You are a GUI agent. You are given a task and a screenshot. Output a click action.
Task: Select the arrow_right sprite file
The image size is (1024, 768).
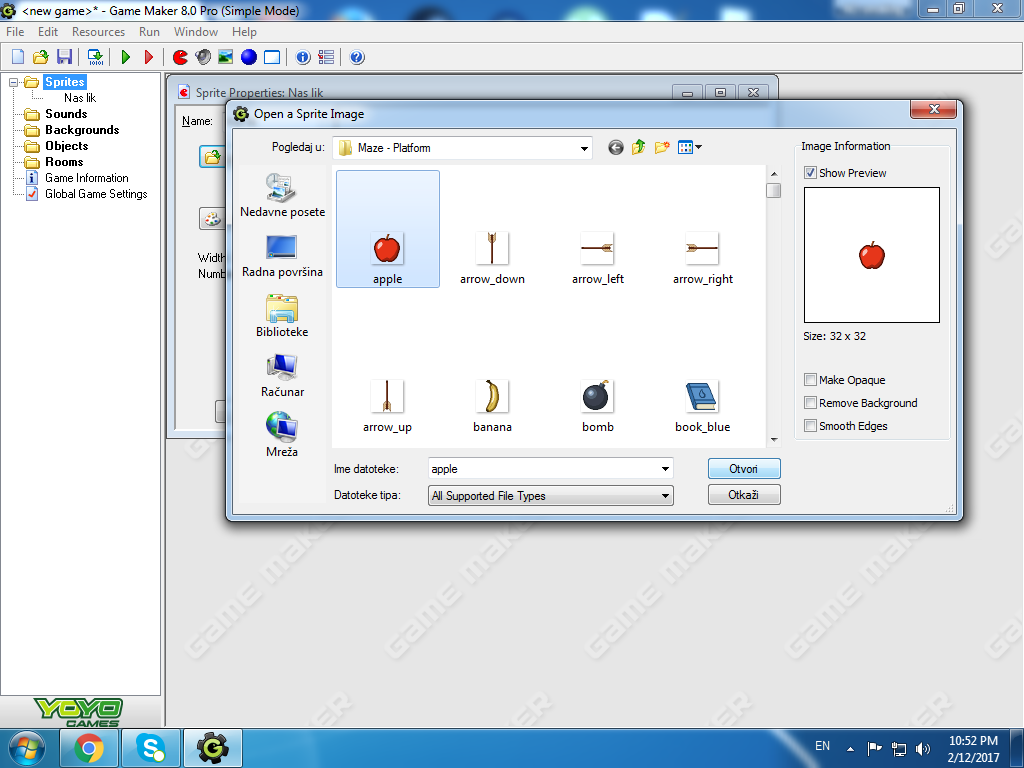click(703, 259)
